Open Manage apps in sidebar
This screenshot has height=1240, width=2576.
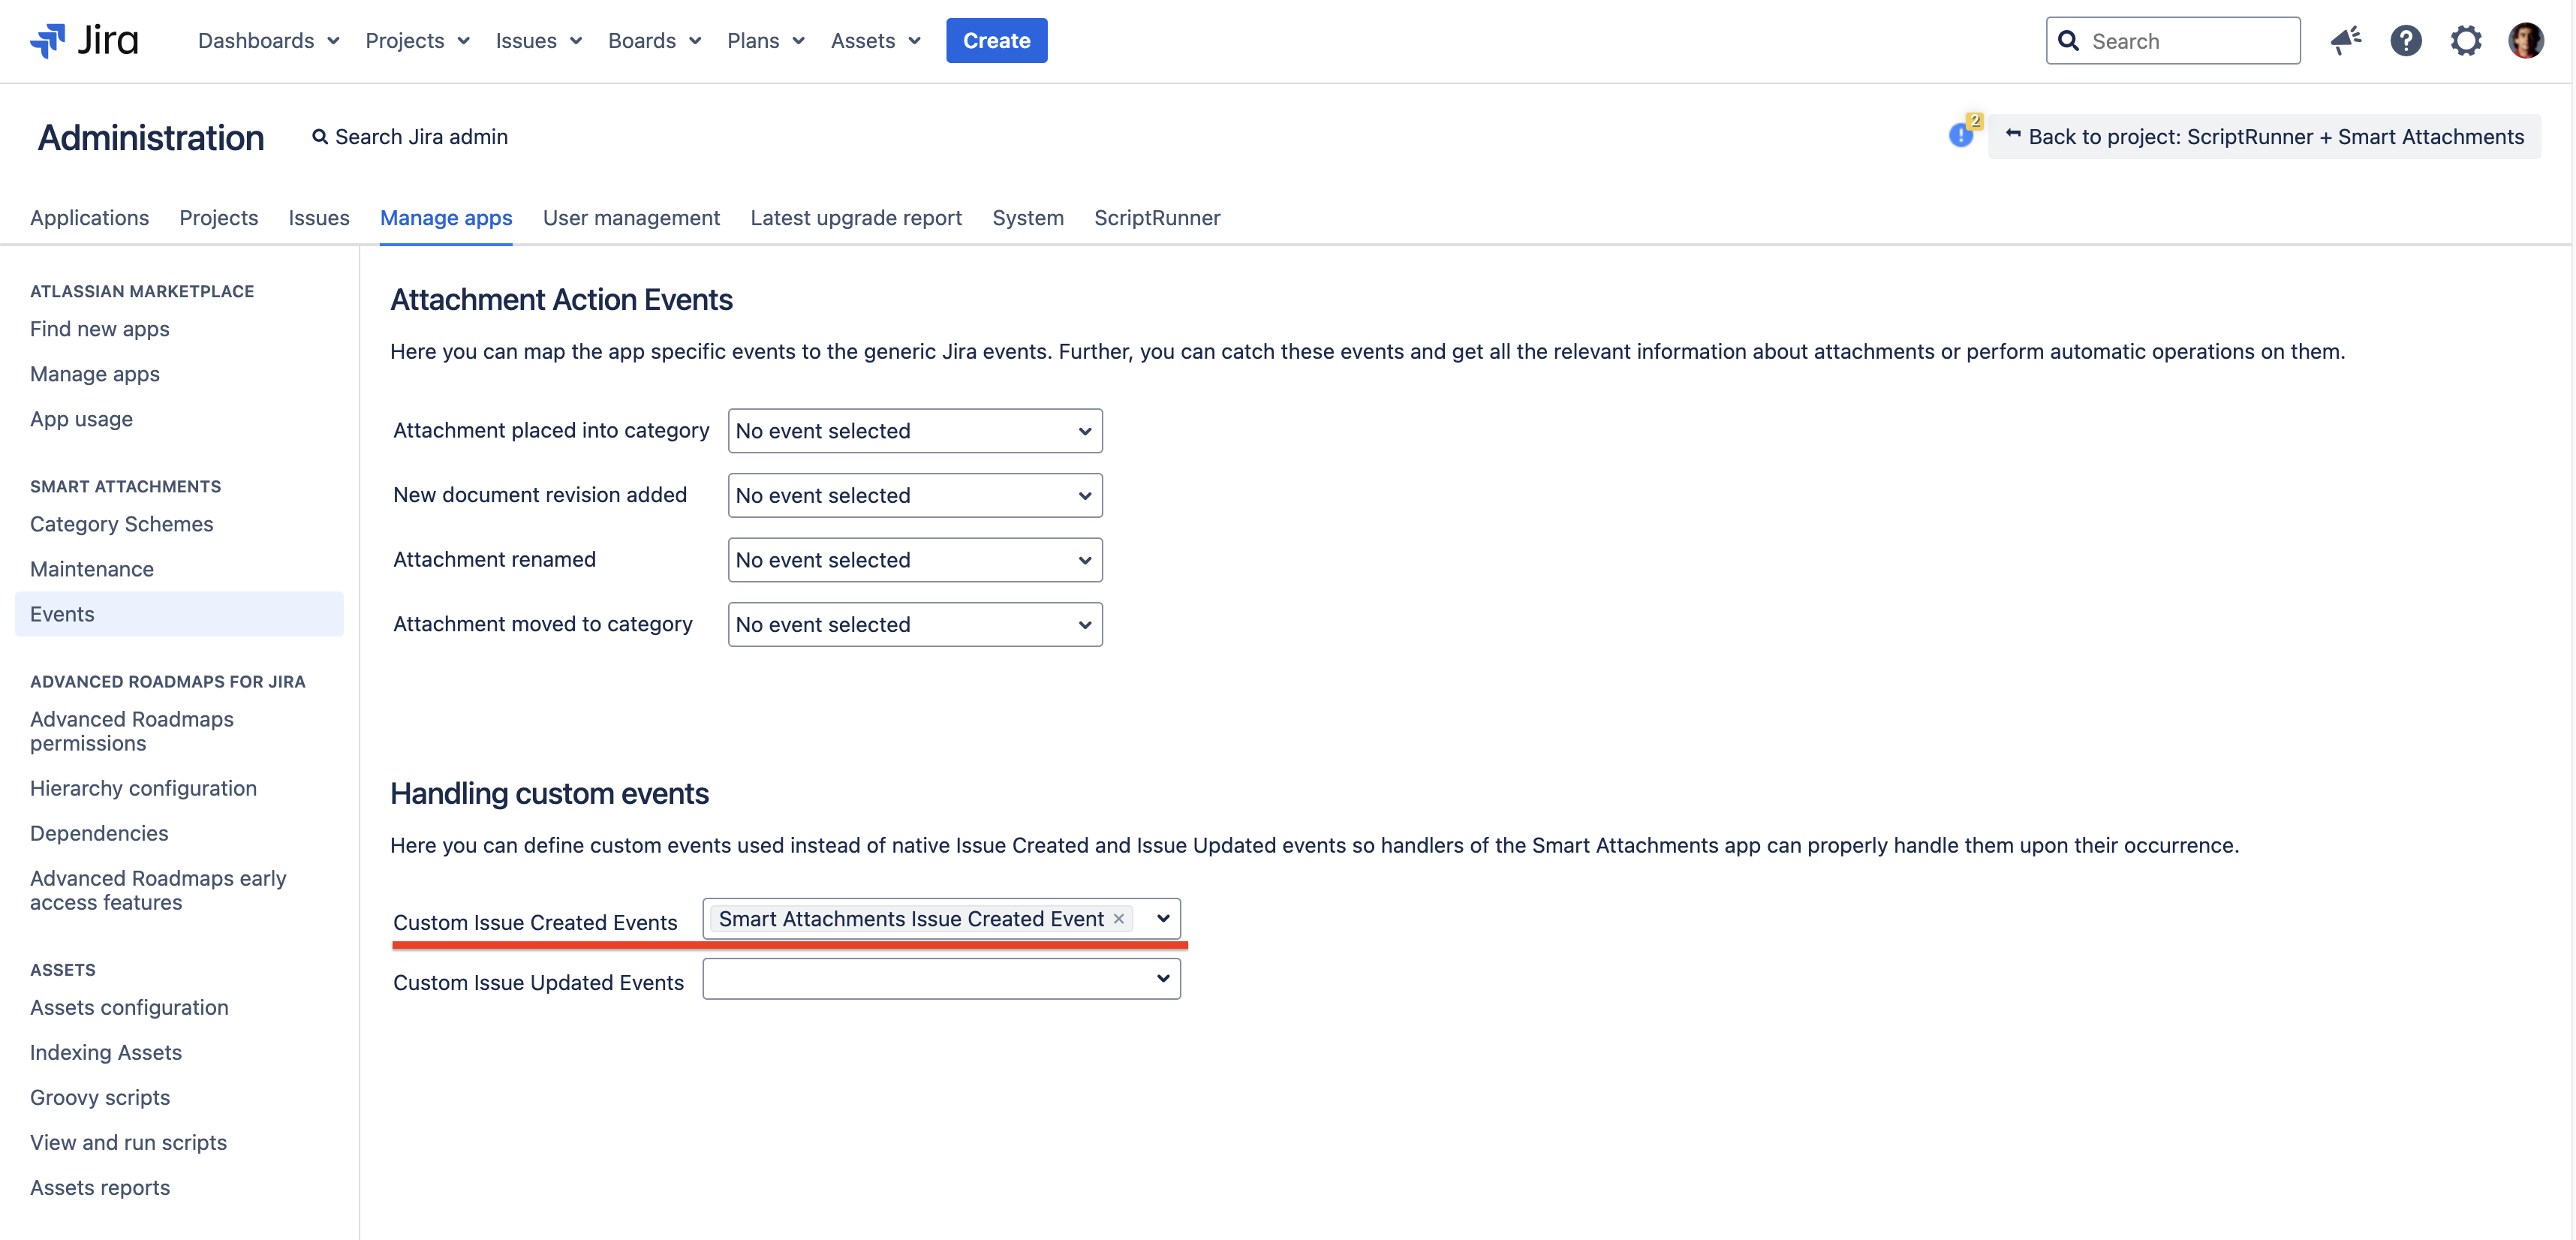tap(95, 374)
